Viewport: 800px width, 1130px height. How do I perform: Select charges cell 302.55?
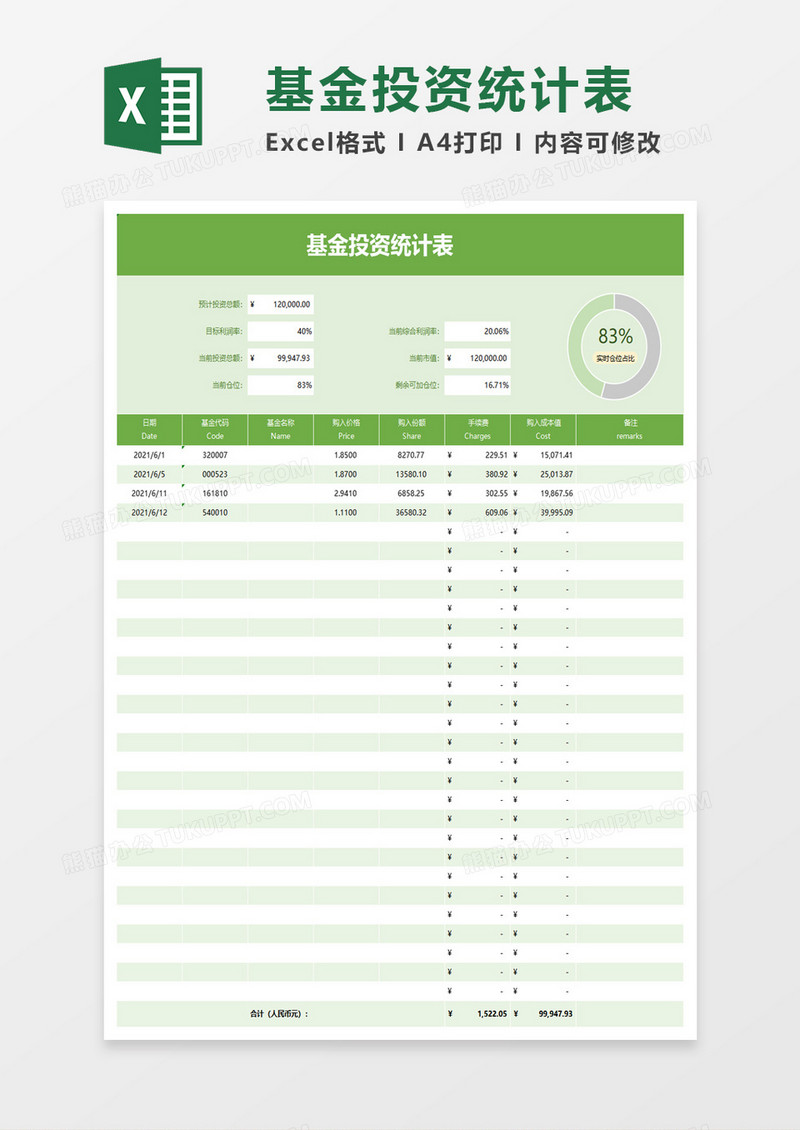[x=477, y=494]
